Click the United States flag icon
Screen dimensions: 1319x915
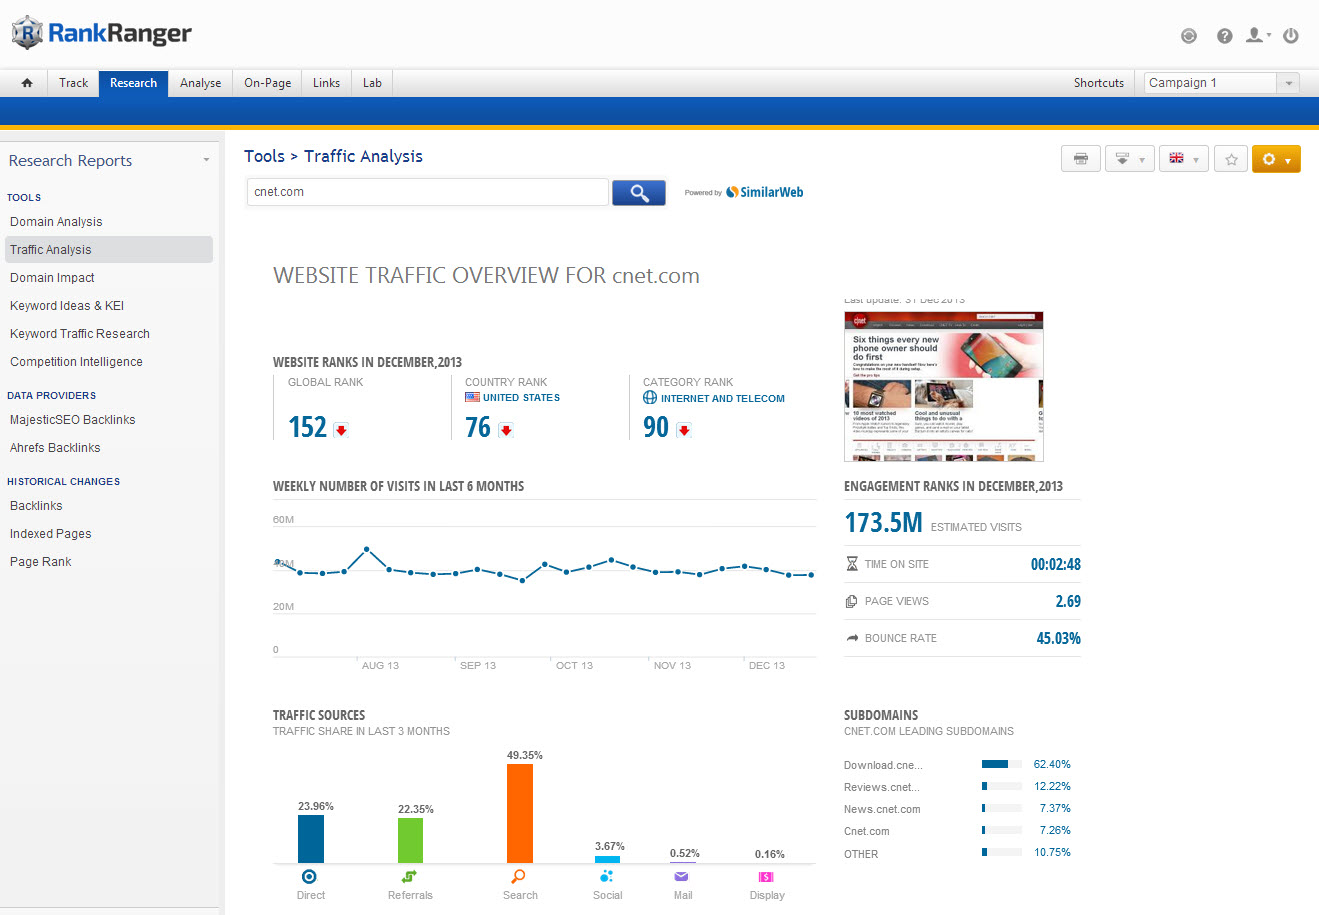(472, 397)
